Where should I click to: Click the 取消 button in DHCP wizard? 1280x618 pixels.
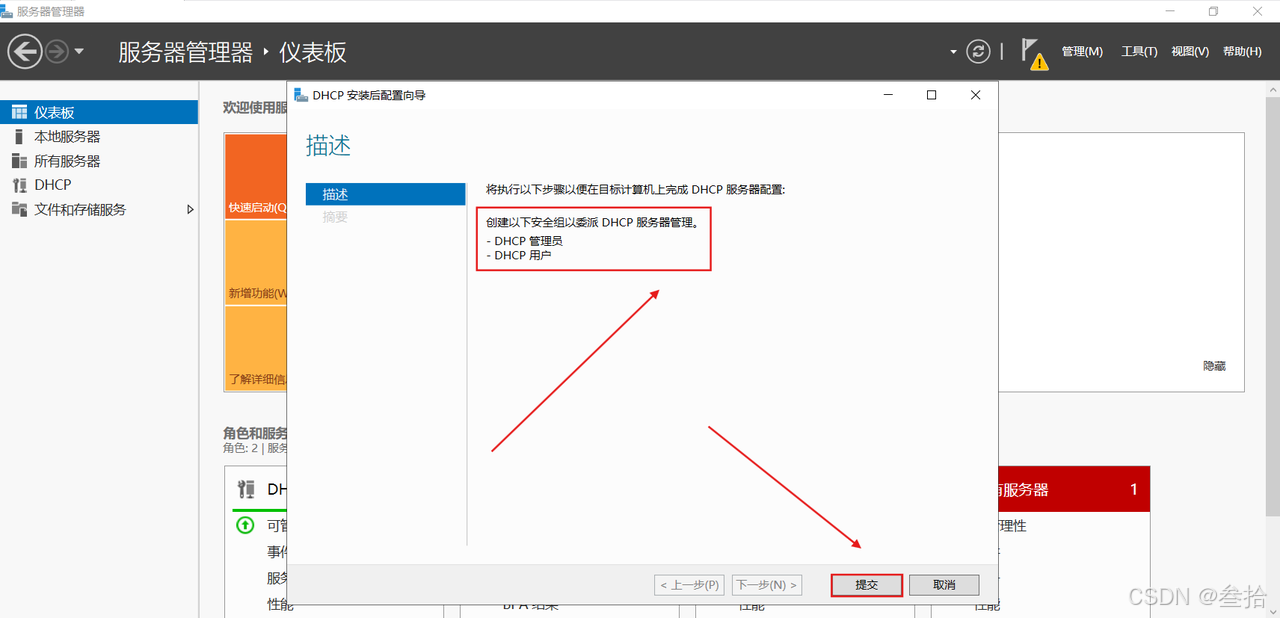944,585
